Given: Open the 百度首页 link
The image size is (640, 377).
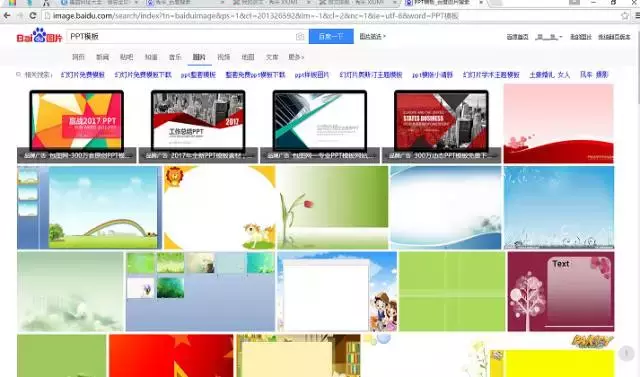Looking at the screenshot, I should coord(518,37).
